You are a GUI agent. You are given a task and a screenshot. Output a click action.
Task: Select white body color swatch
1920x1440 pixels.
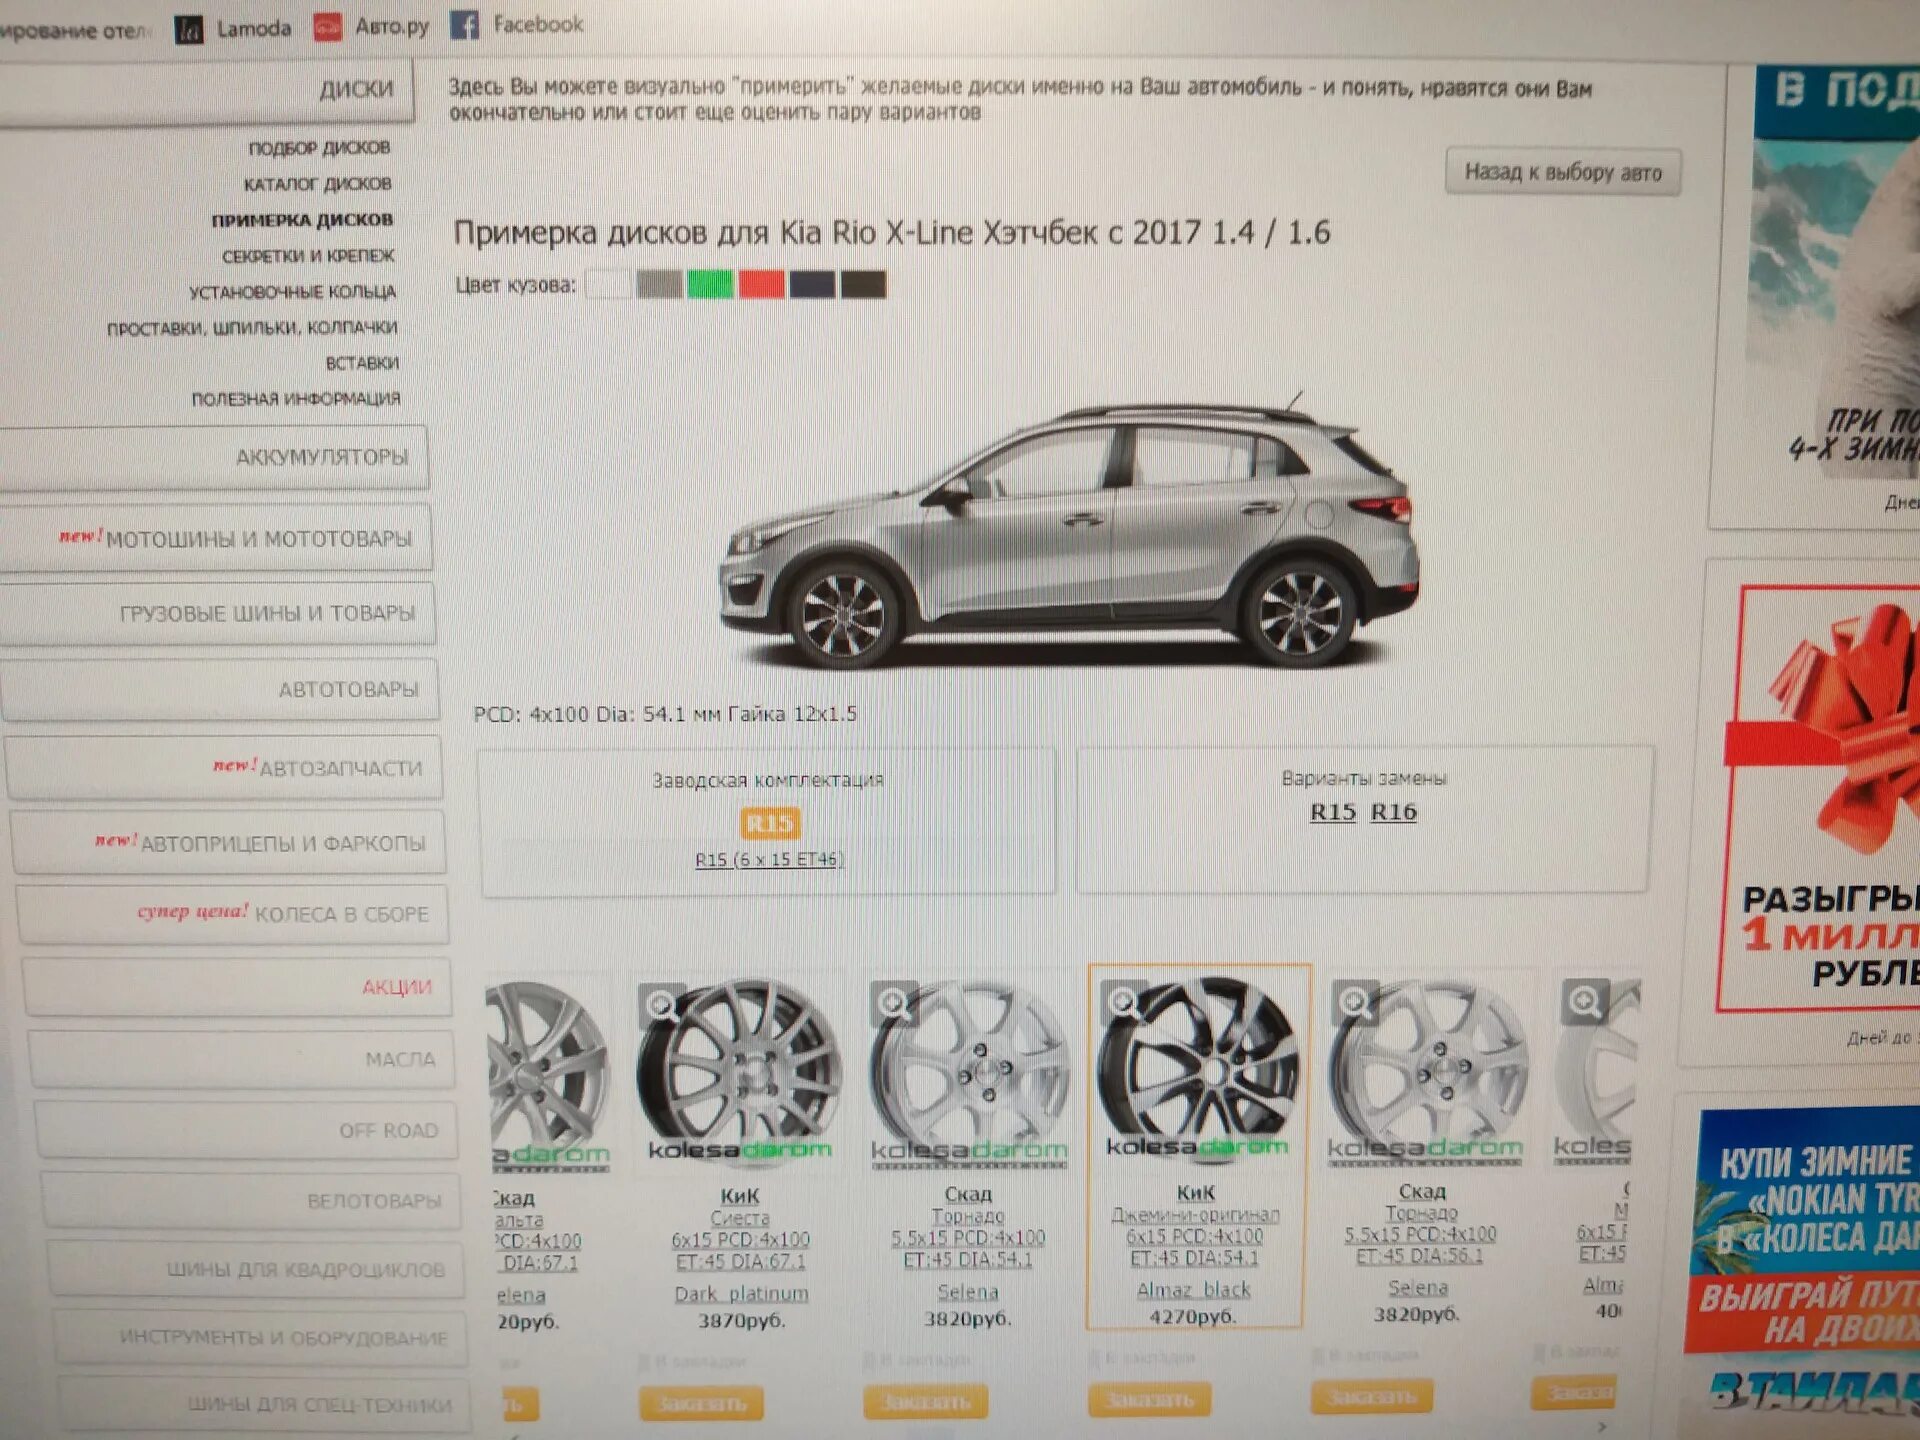click(x=608, y=285)
